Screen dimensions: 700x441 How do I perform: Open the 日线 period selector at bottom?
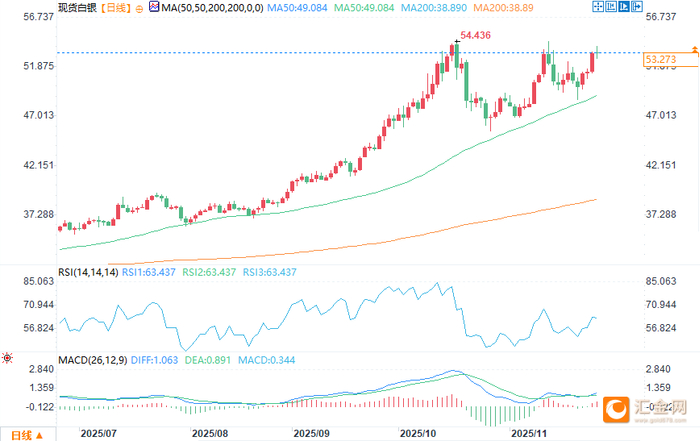[x=27, y=435]
